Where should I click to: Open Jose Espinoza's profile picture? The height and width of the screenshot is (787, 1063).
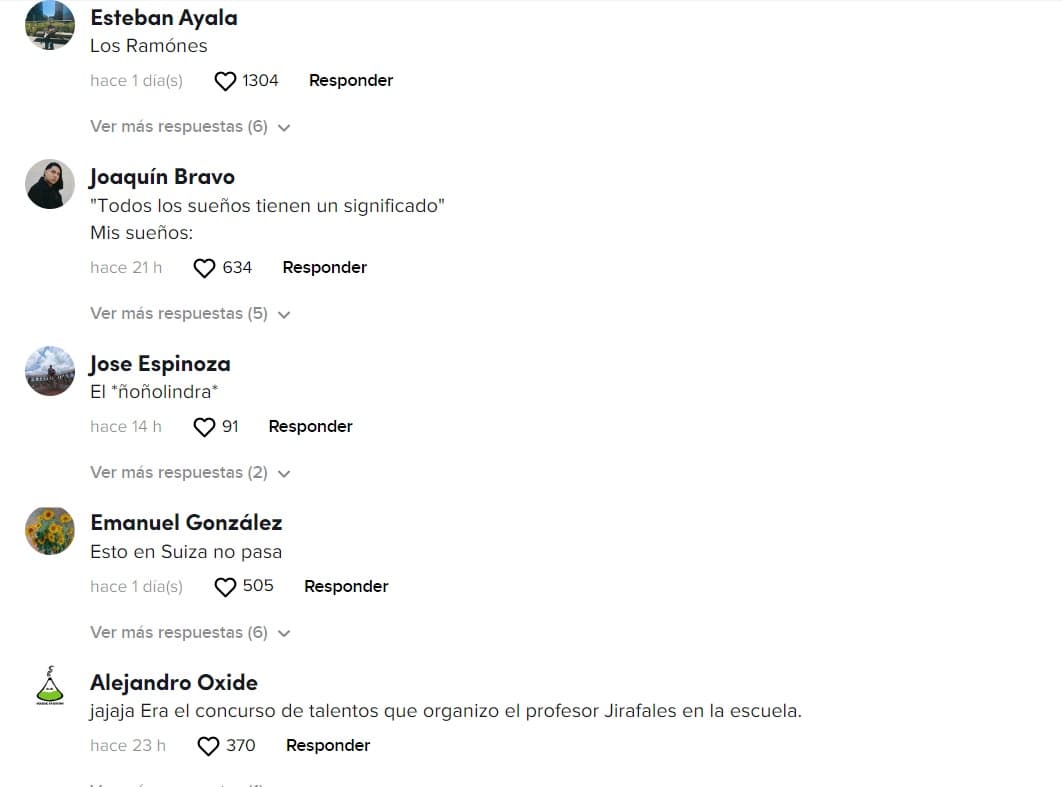pyautogui.click(x=49, y=371)
